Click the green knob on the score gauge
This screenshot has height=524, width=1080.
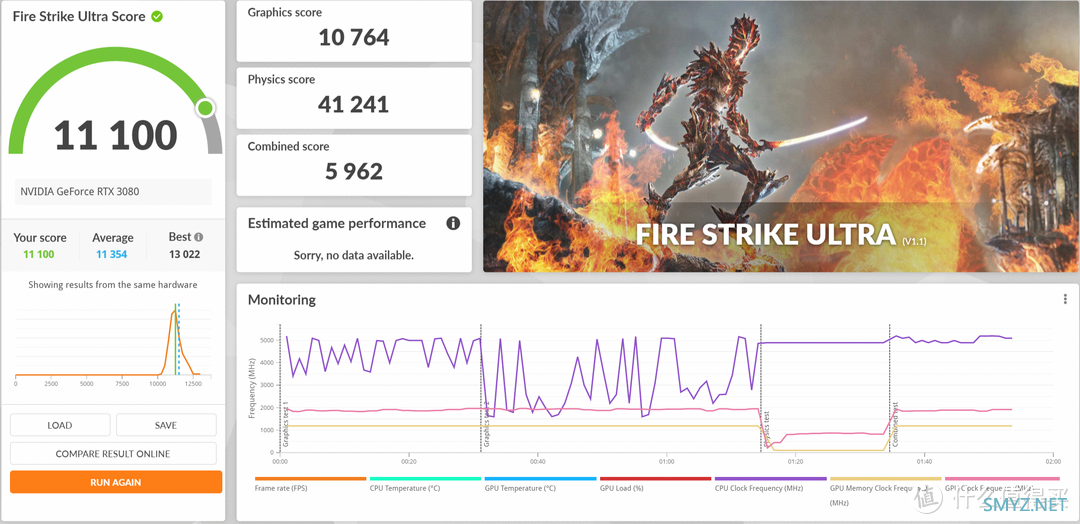(205, 108)
